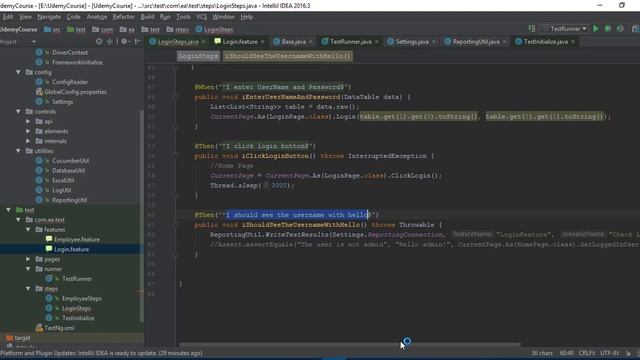Close the LoginSteps.java tab
The height and width of the screenshot is (360, 640).
point(204,42)
